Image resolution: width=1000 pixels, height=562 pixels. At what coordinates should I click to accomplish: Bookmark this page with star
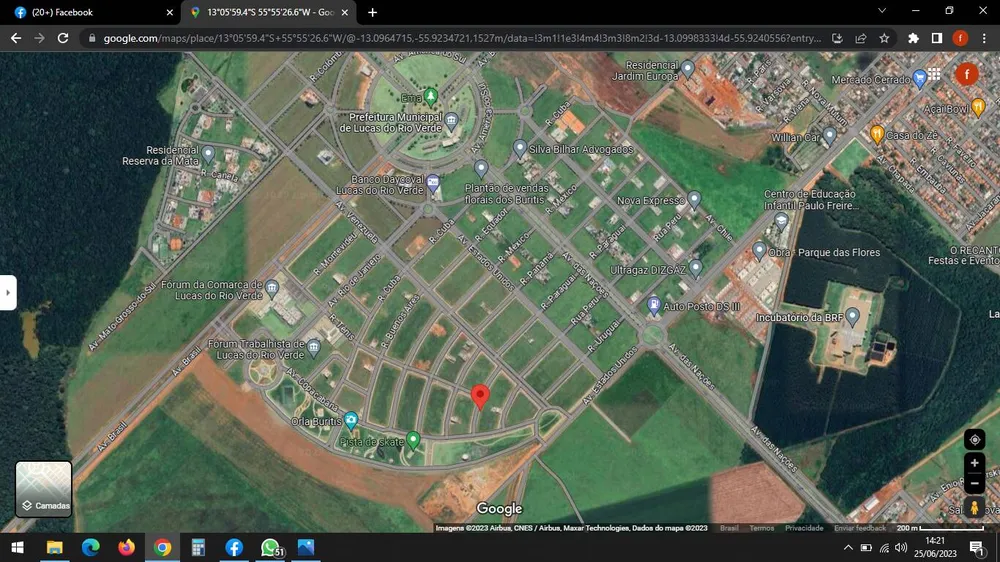coord(884,38)
